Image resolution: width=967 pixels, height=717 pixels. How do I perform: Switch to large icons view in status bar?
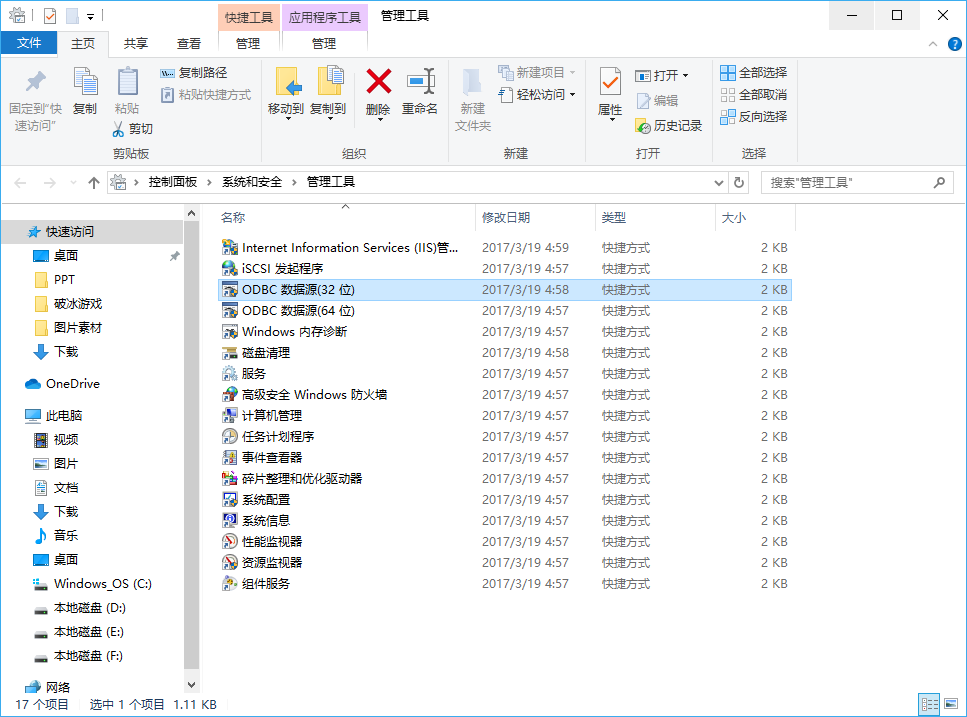coord(950,704)
